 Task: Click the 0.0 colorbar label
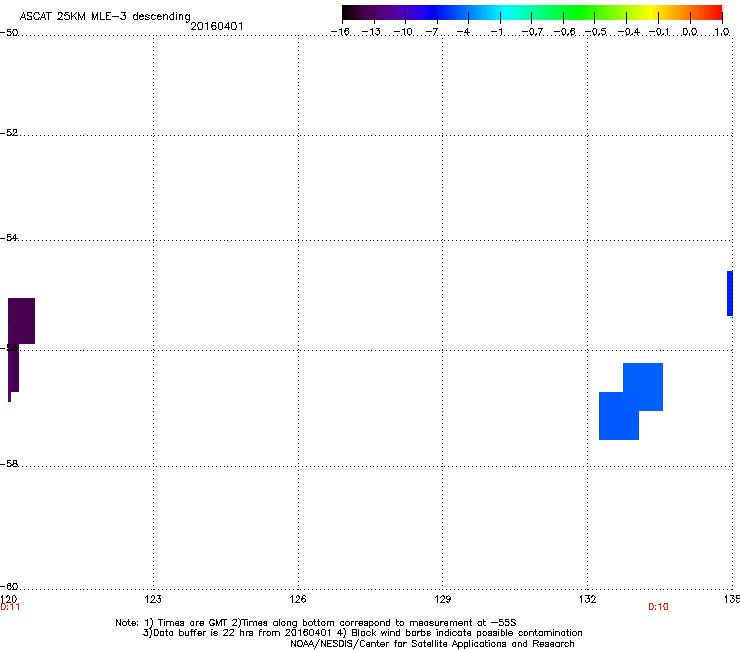(690, 32)
